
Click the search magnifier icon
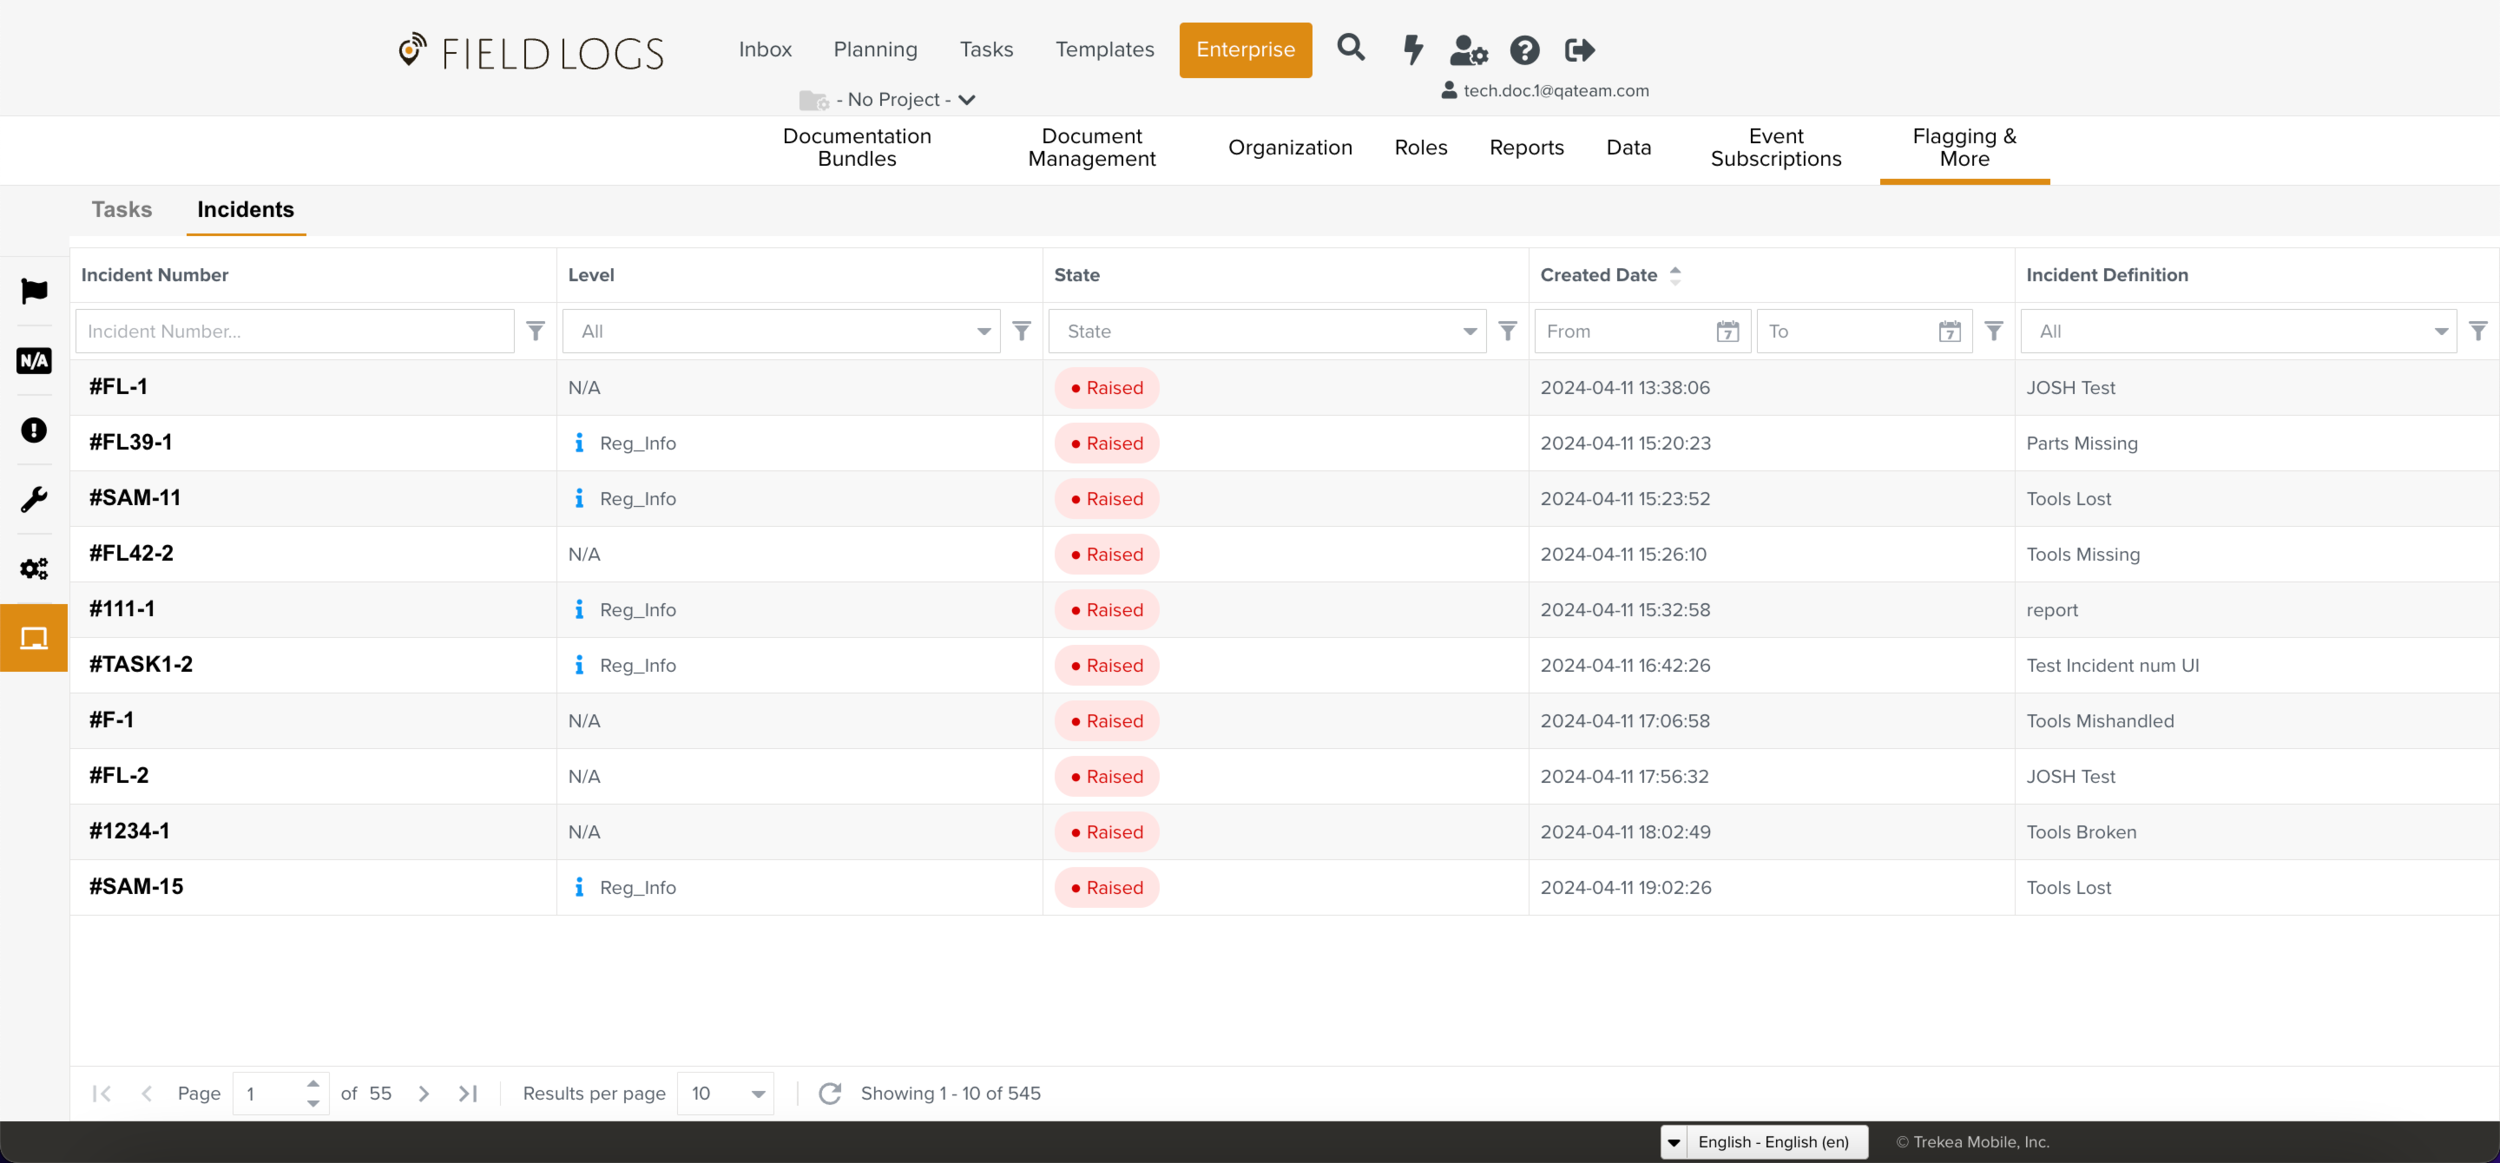[1350, 48]
